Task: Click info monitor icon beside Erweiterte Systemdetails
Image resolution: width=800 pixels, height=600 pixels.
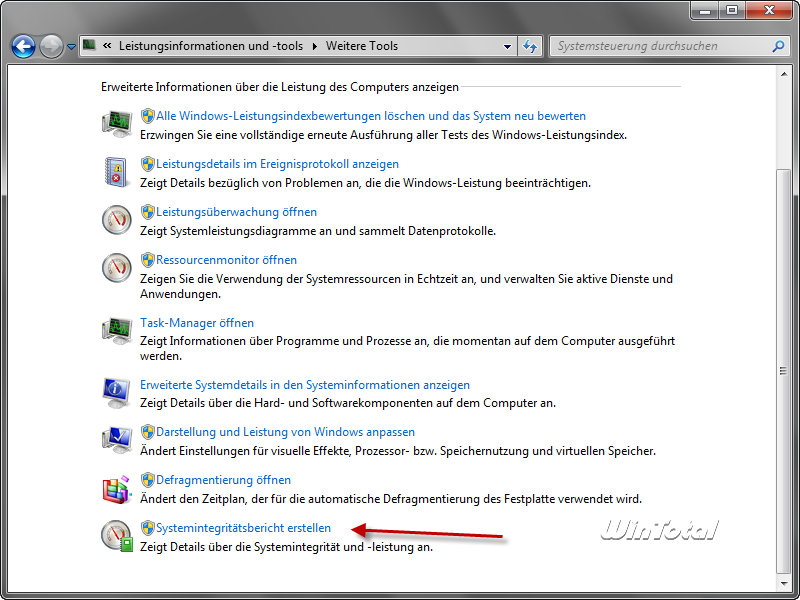Action: pos(117,393)
